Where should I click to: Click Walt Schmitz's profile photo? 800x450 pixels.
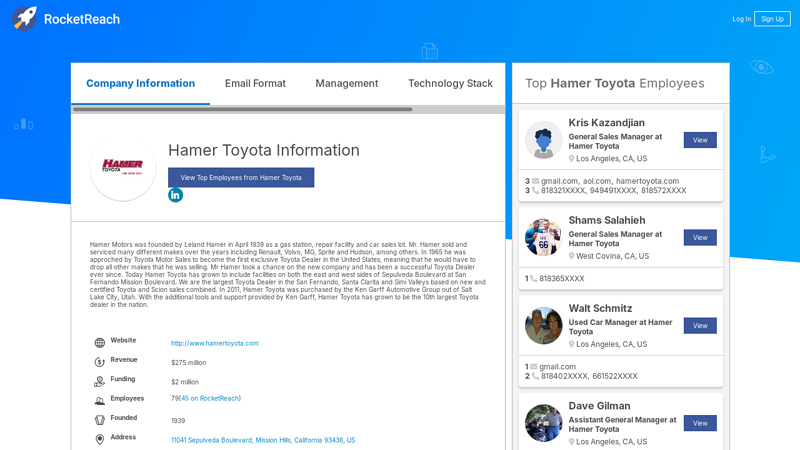tap(543, 326)
